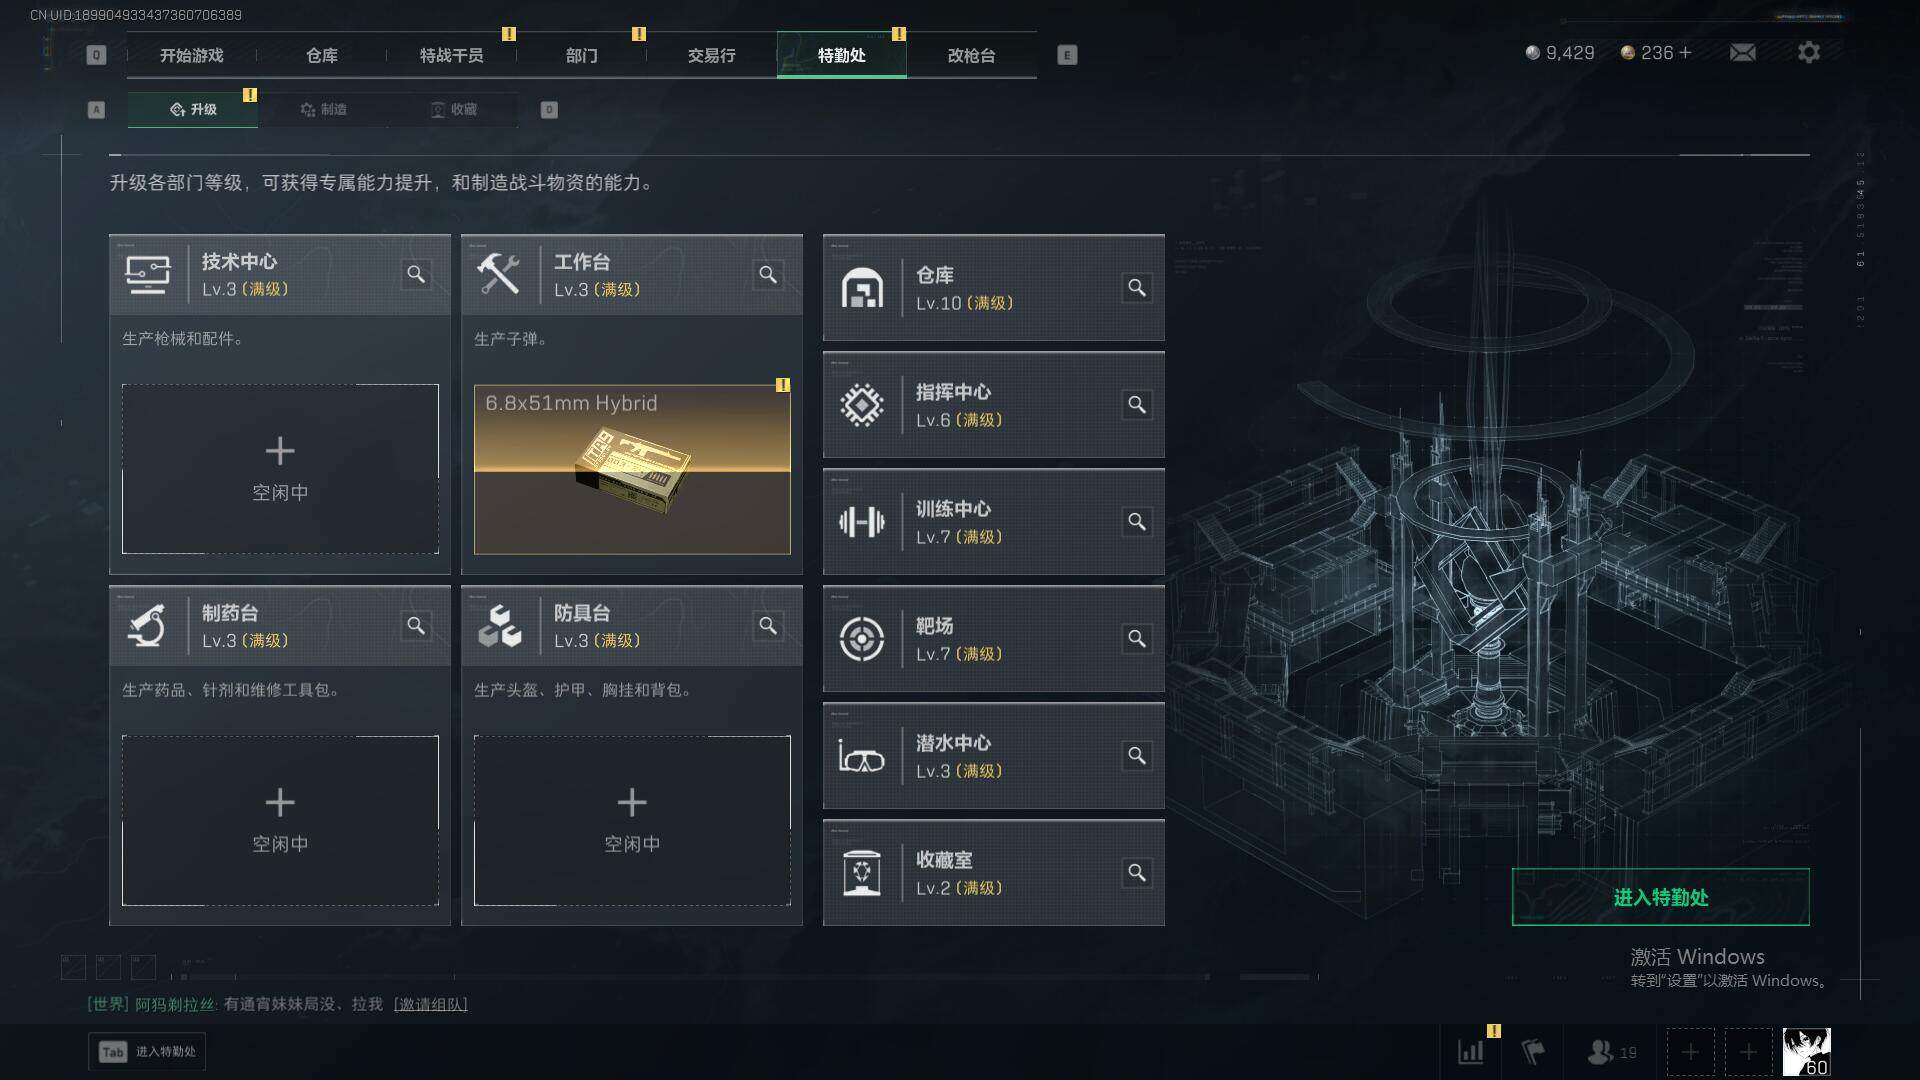Click magnifier on 工作台 card

point(768,274)
